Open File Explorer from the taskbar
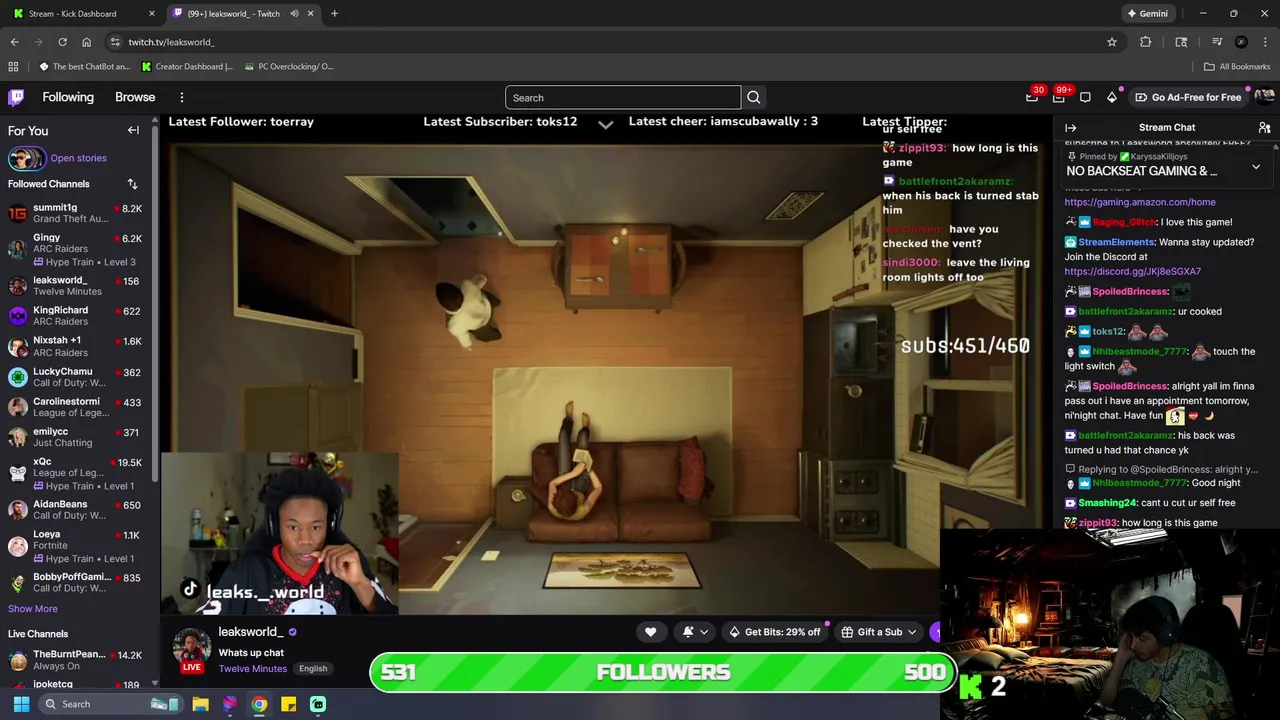This screenshot has height=720, width=1280. [x=200, y=704]
